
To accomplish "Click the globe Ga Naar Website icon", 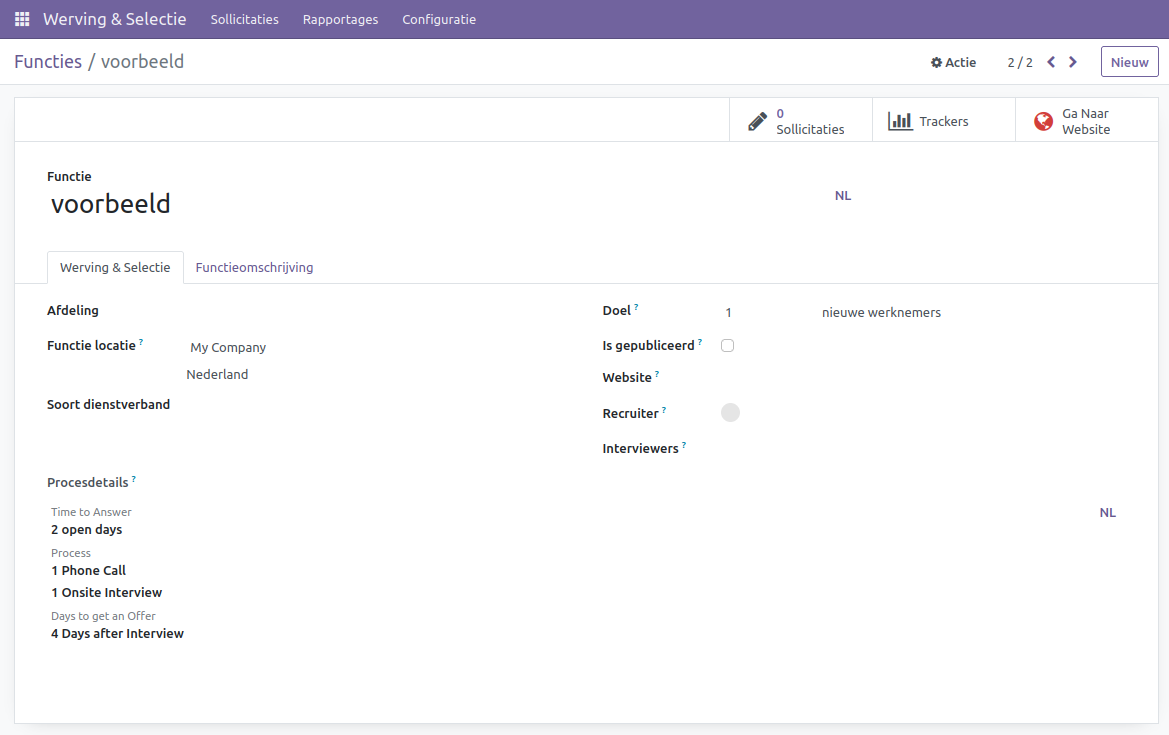I will (1043, 121).
